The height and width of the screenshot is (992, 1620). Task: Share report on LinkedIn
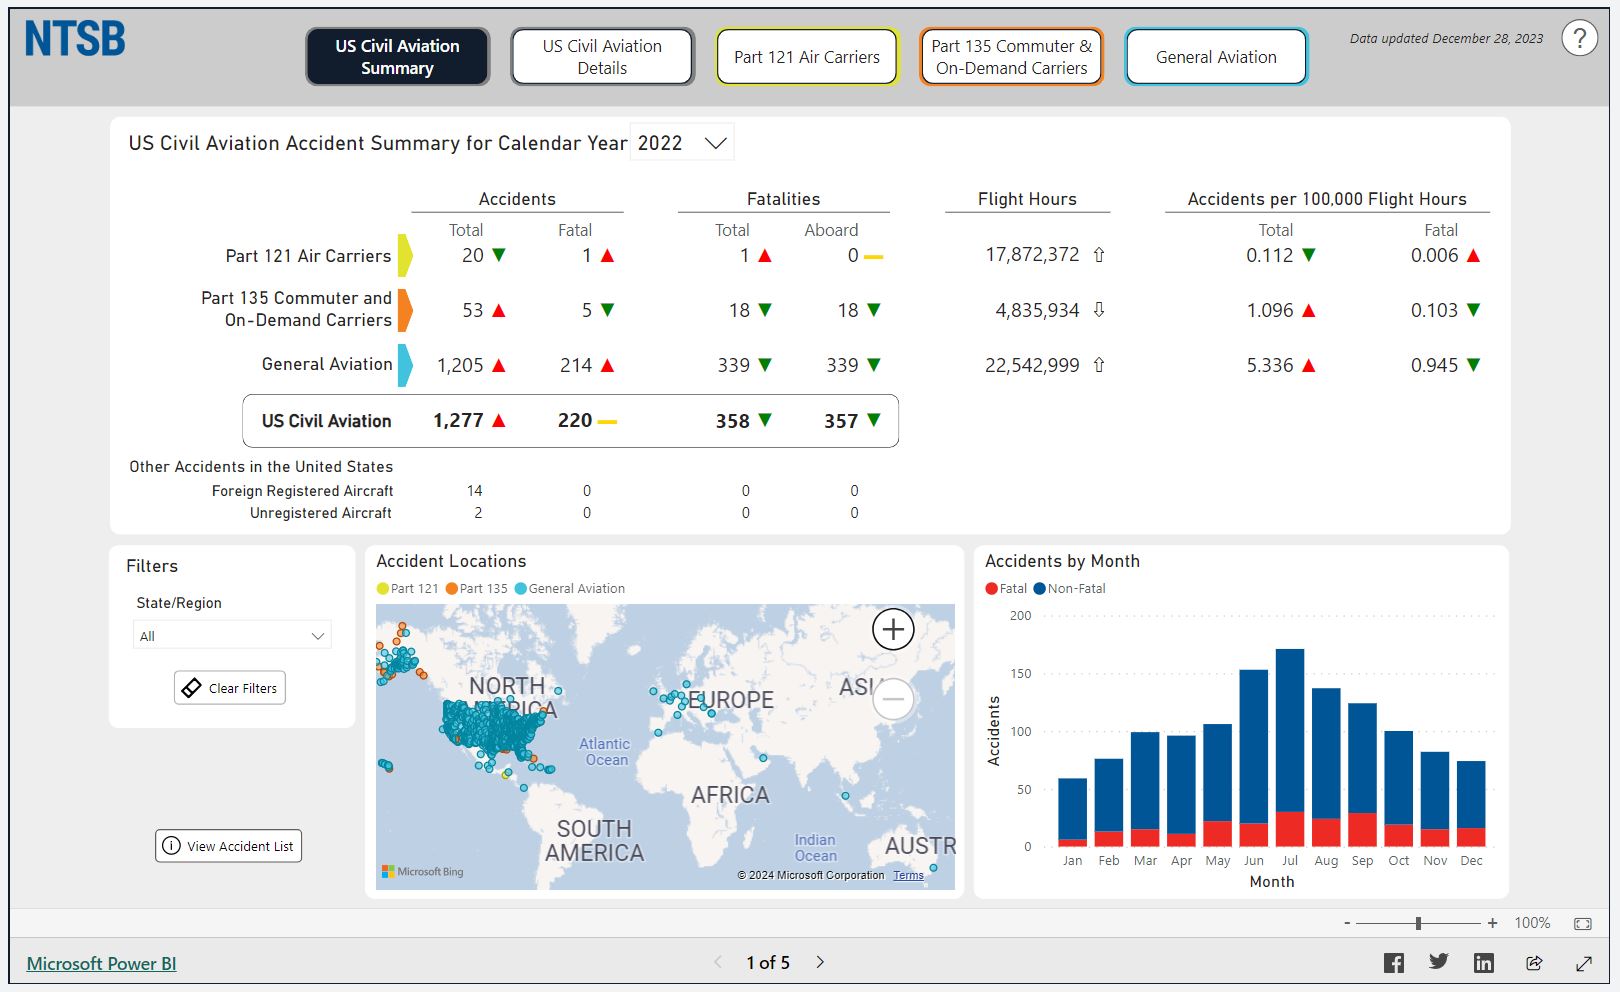pos(1483,963)
